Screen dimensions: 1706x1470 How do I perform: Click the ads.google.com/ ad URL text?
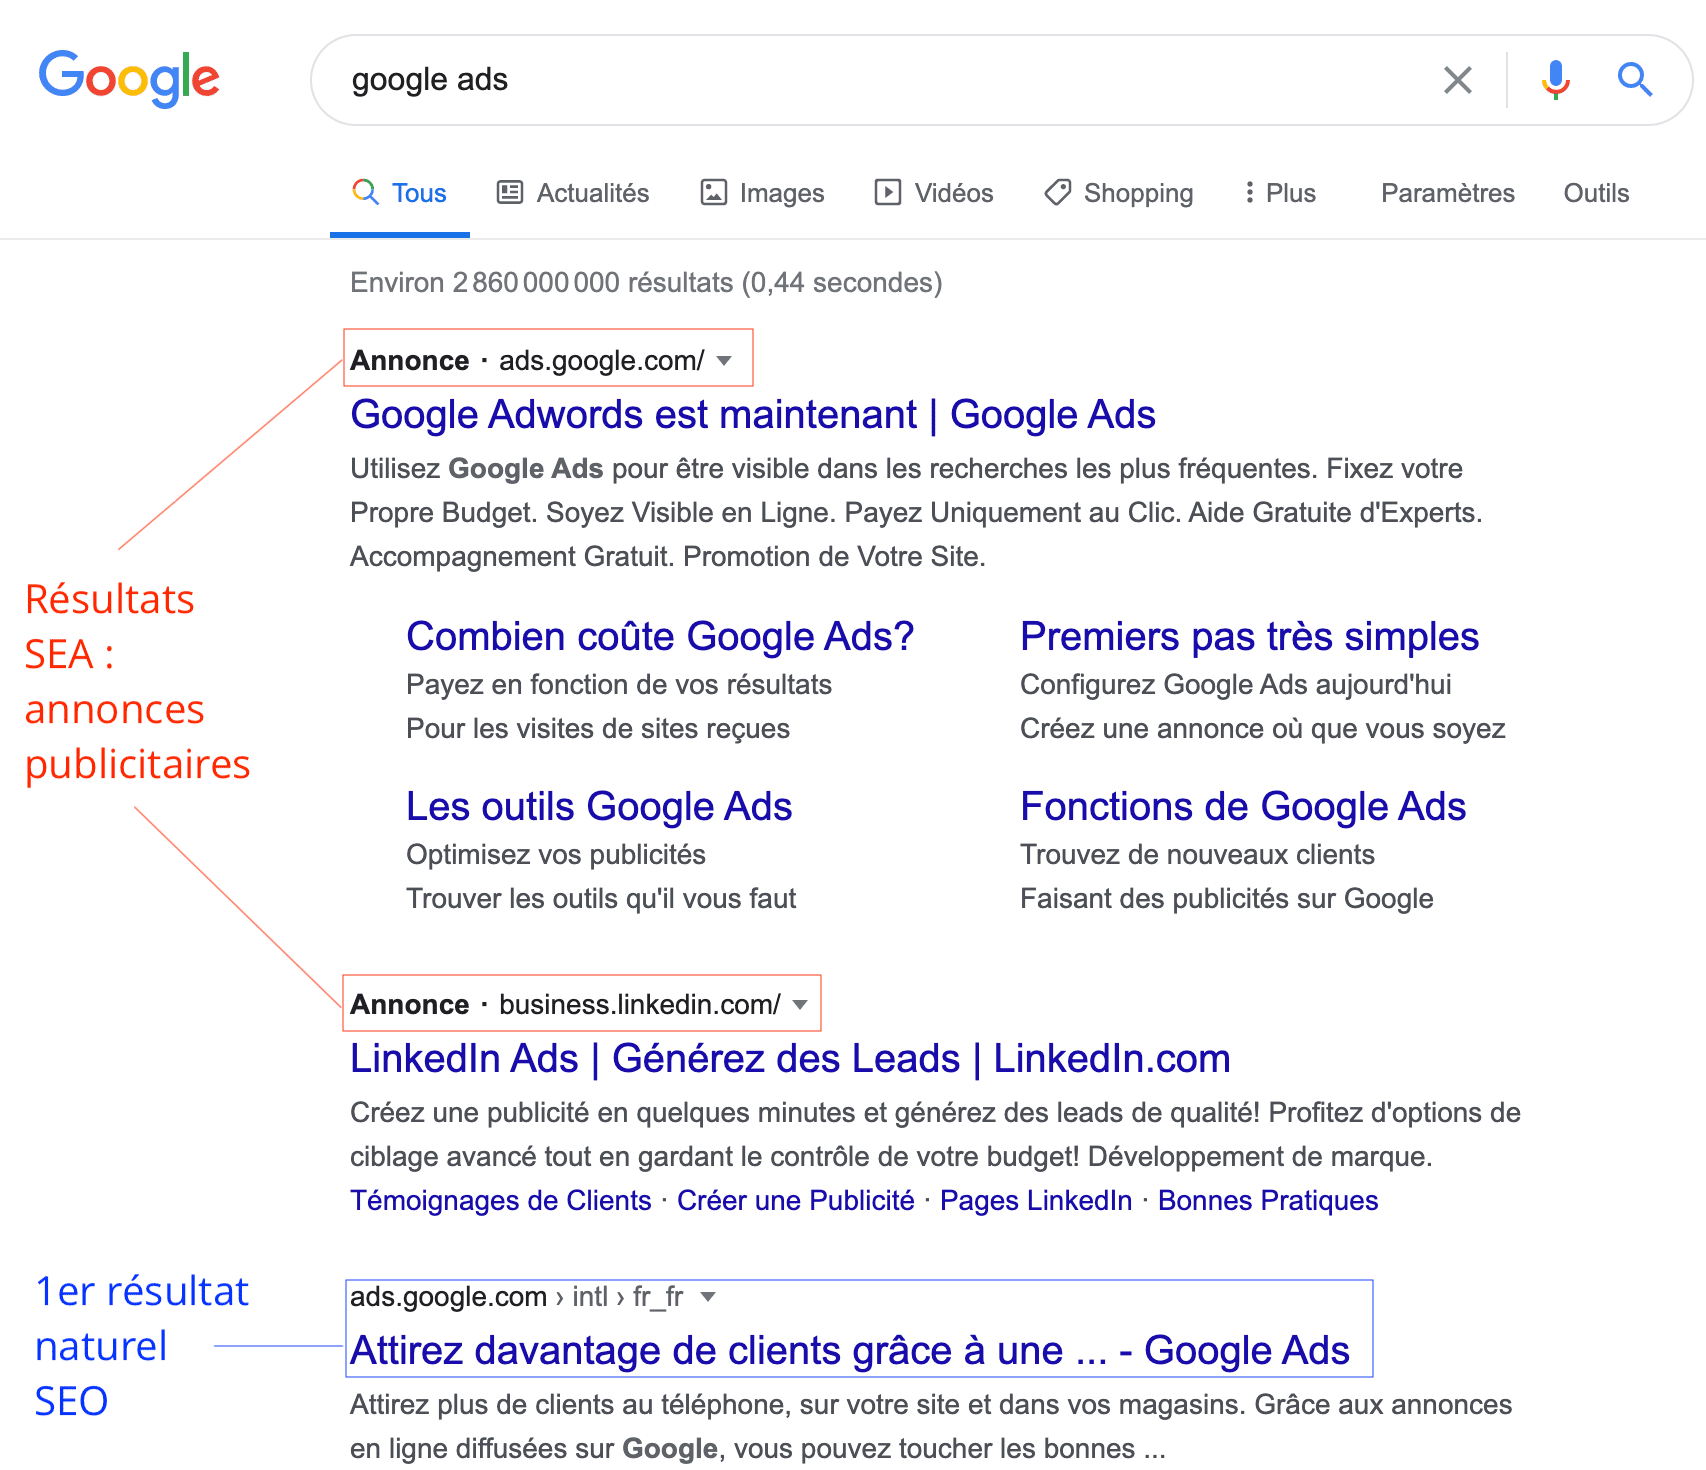pyautogui.click(x=602, y=361)
